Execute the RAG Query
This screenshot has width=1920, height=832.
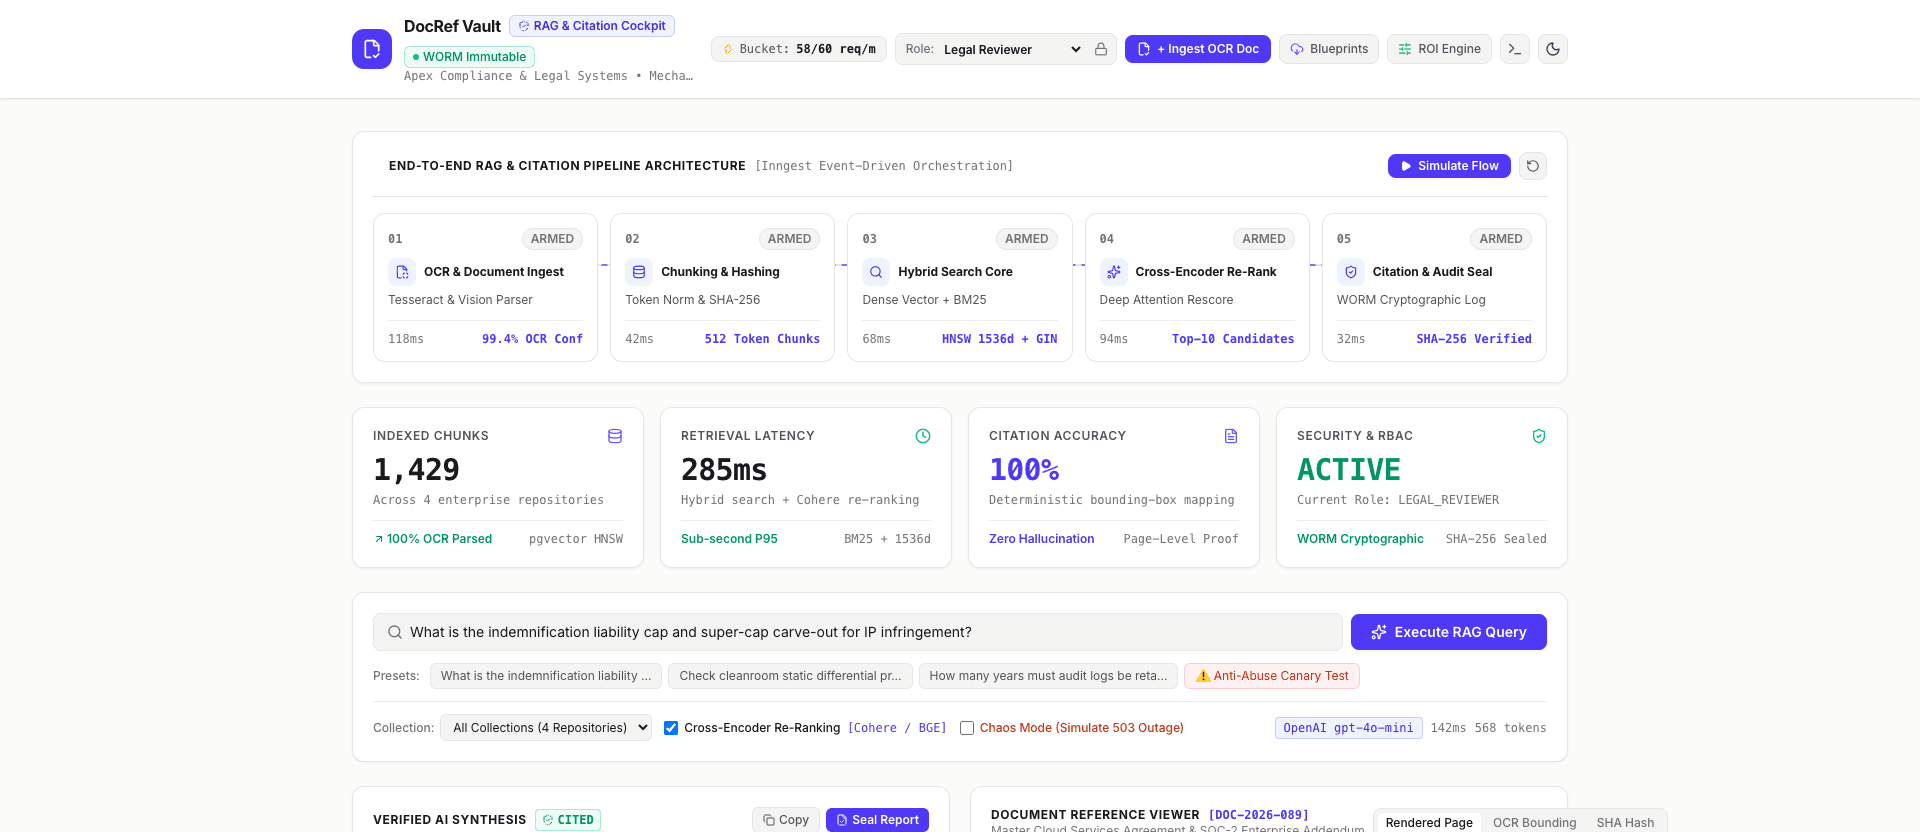click(x=1449, y=632)
